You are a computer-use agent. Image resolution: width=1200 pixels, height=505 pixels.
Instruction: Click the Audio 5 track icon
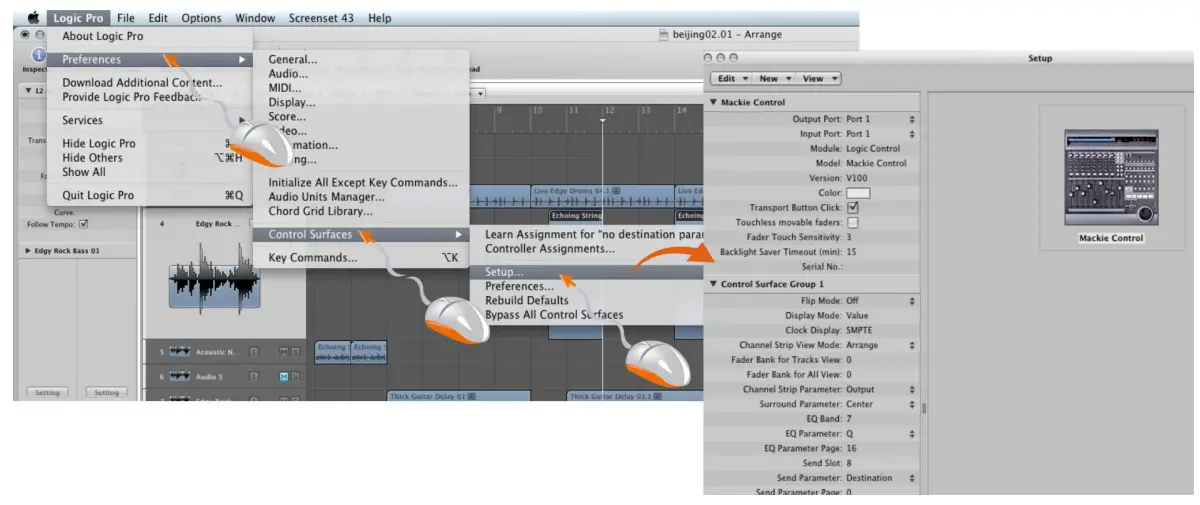coord(180,376)
